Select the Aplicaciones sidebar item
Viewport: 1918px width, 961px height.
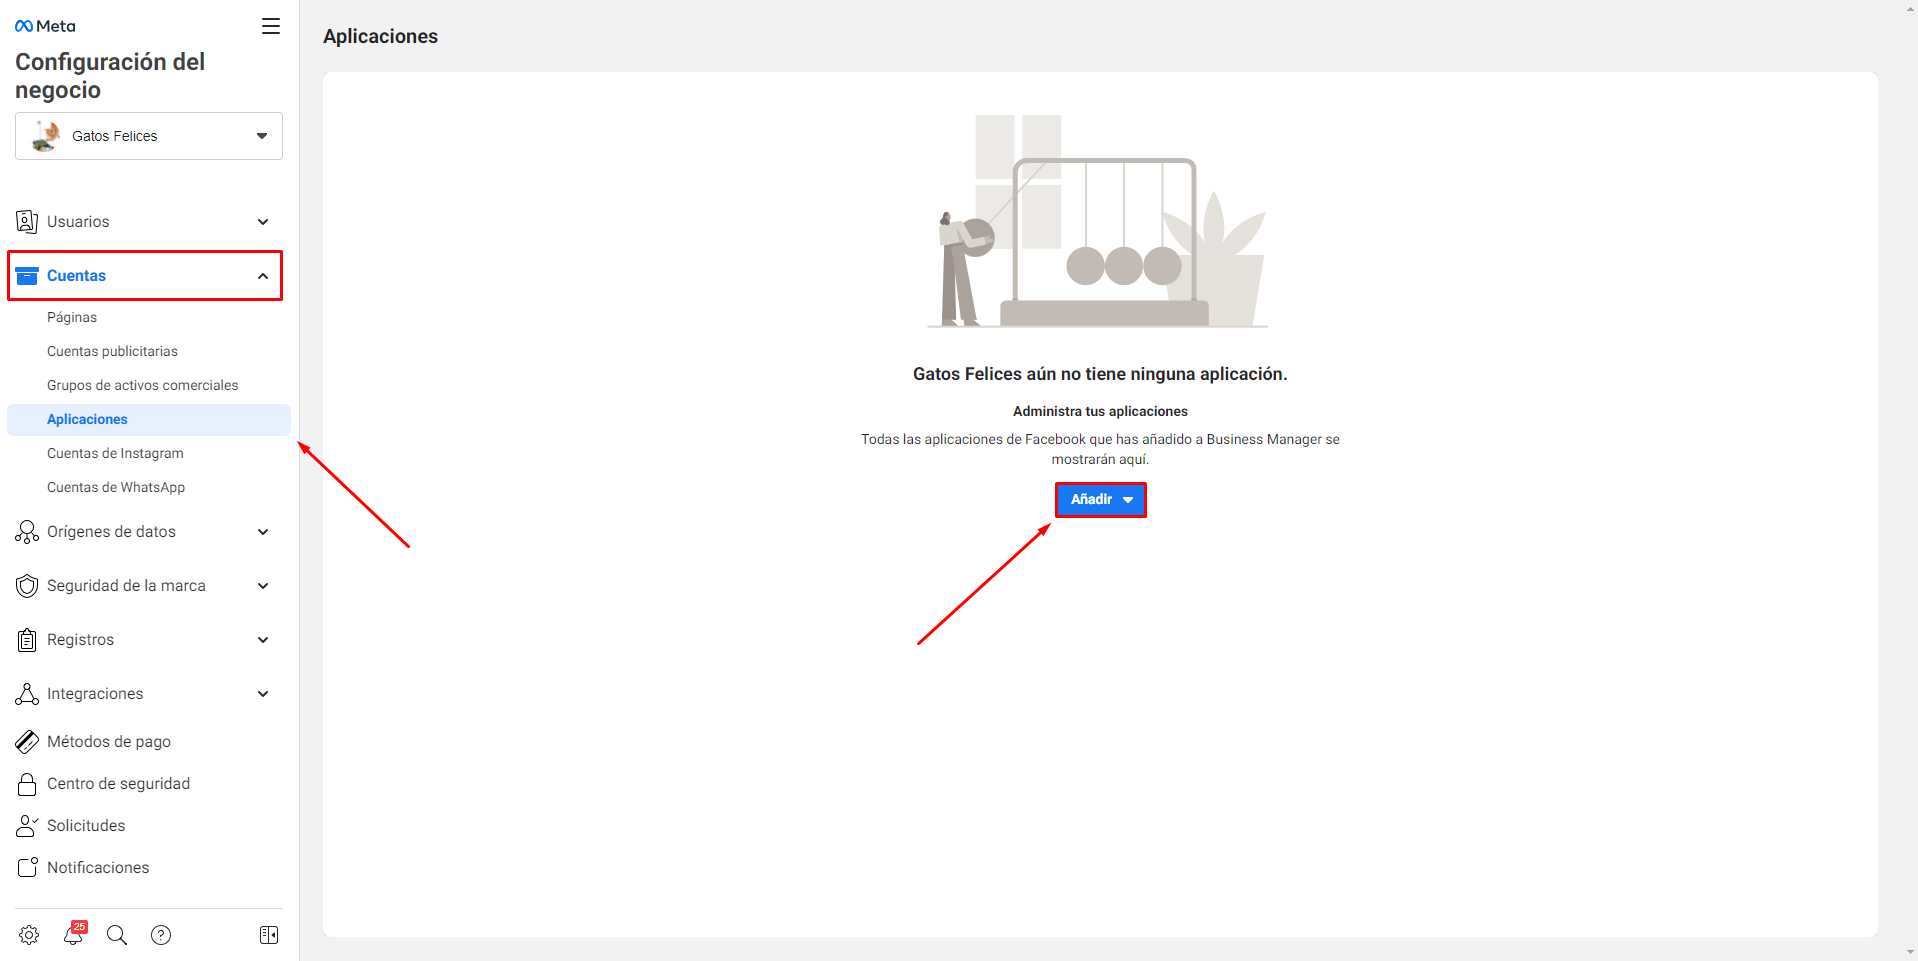coord(149,419)
